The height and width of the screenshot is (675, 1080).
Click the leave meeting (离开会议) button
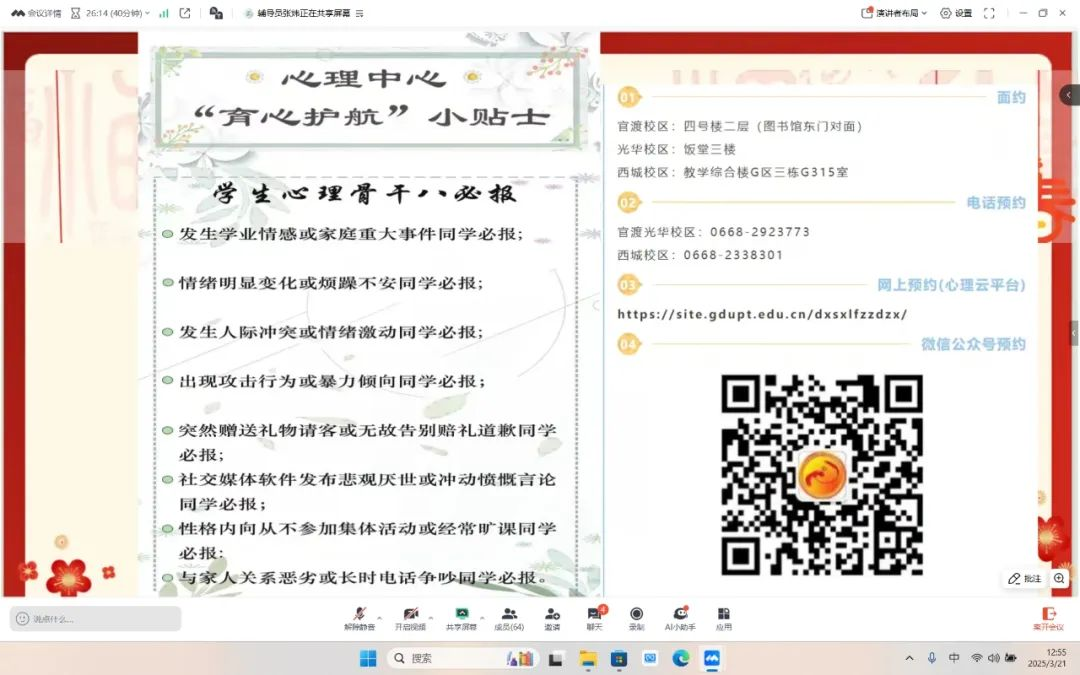click(x=1048, y=618)
